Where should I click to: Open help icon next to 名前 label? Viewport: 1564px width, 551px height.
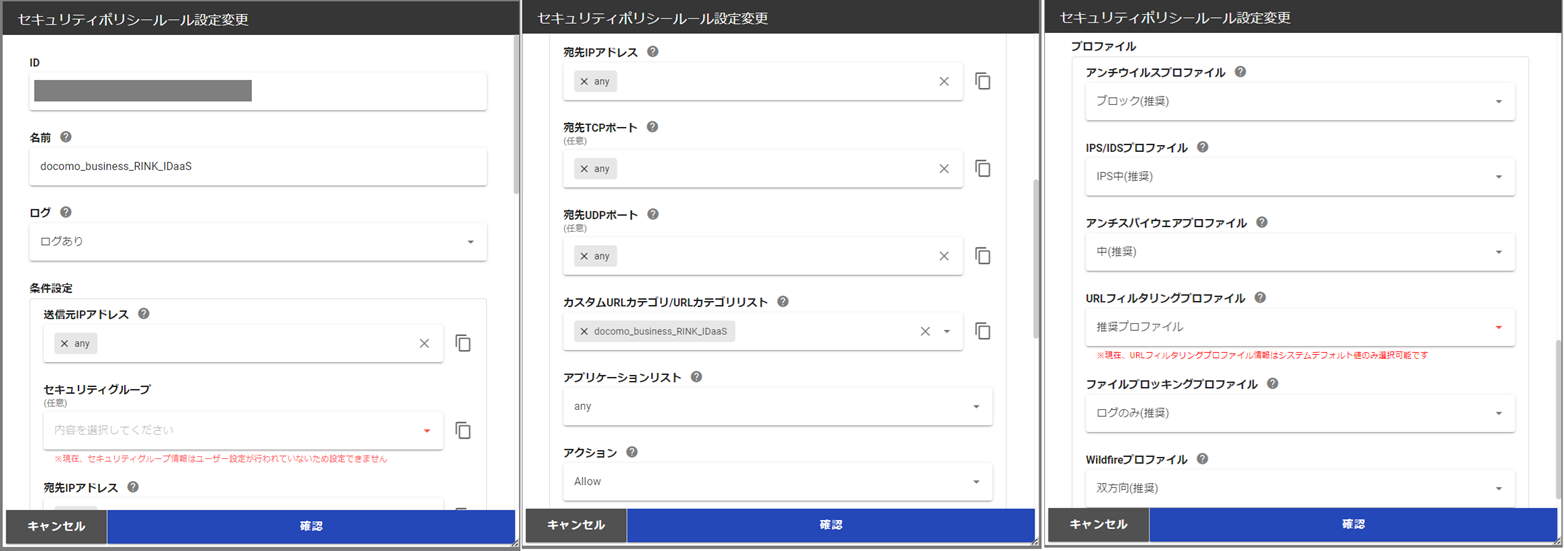tap(66, 137)
